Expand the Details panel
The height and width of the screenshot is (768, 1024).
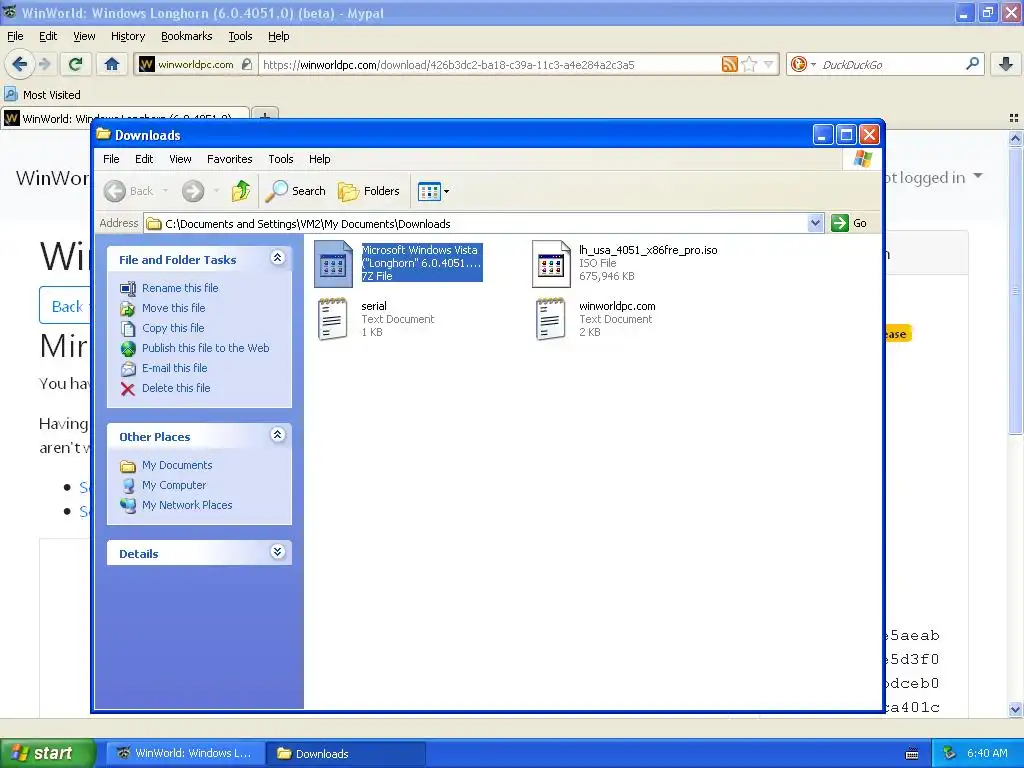coord(278,552)
